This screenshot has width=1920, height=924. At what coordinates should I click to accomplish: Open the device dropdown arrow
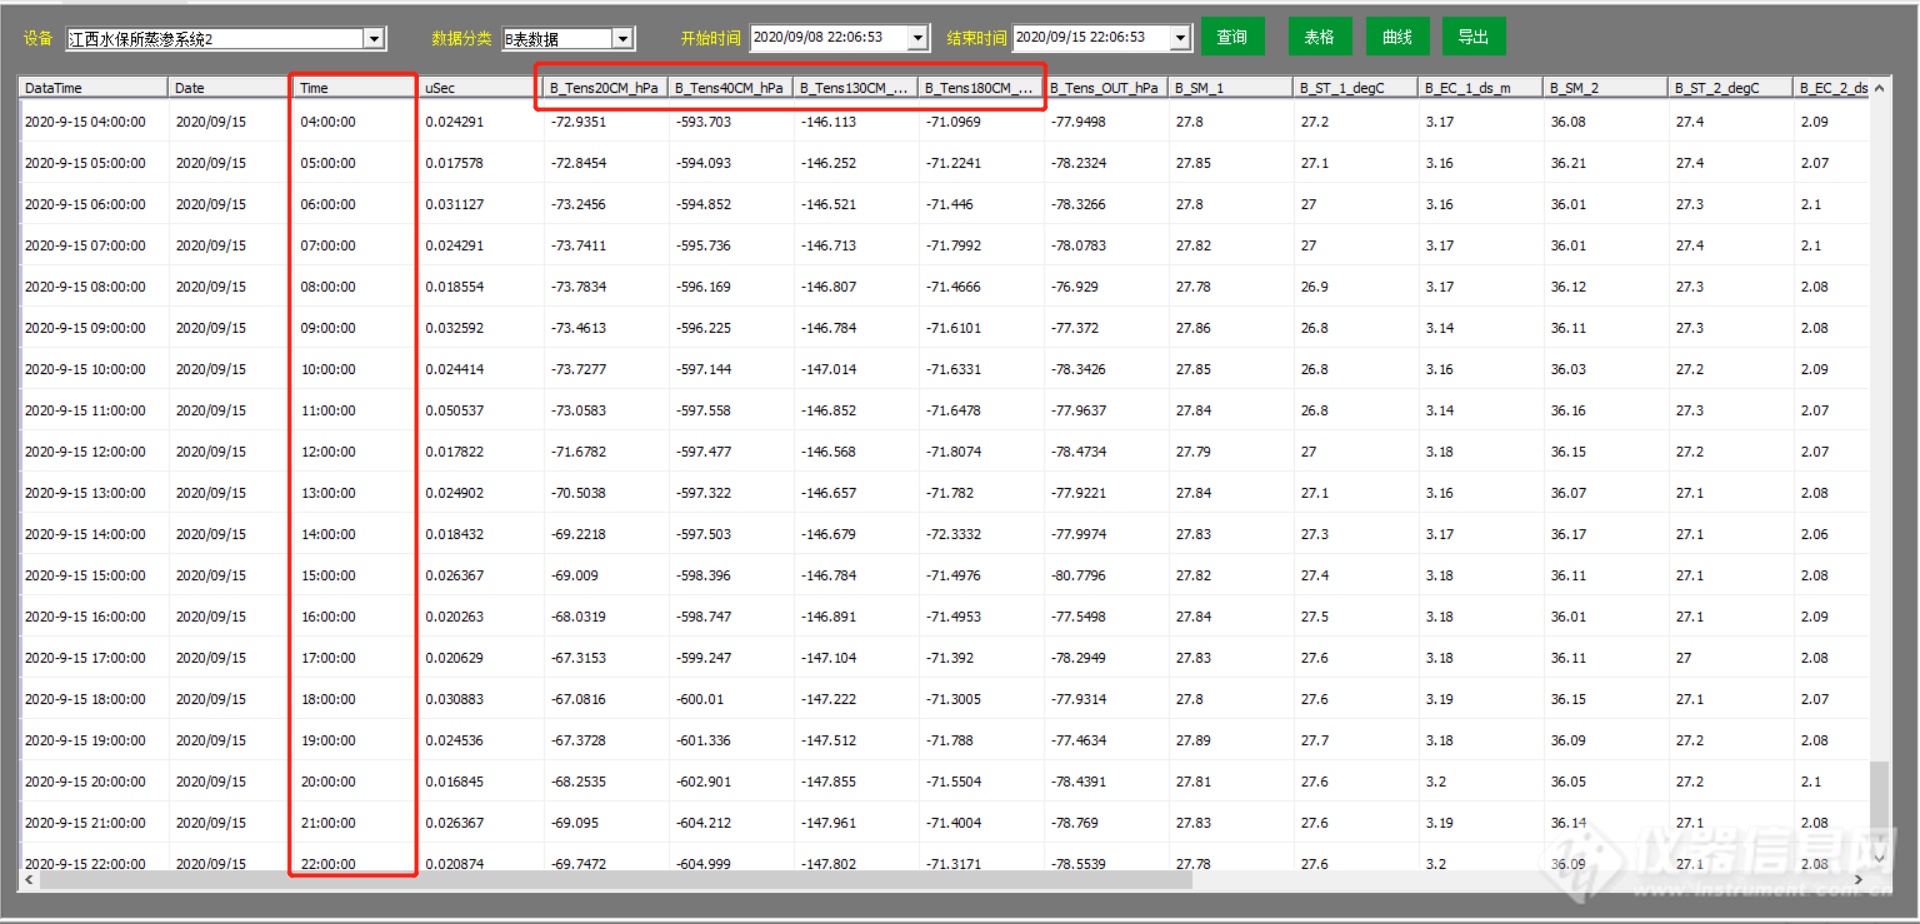click(x=374, y=39)
